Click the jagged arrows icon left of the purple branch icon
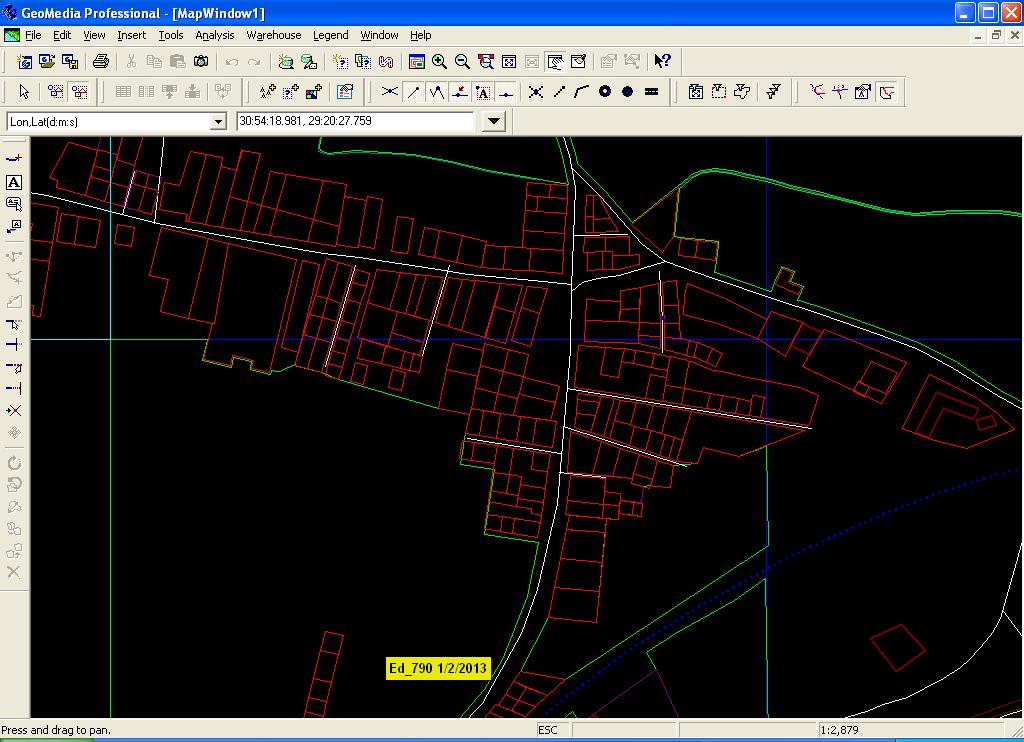This screenshot has width=1024, height=742. pos(774,92)
